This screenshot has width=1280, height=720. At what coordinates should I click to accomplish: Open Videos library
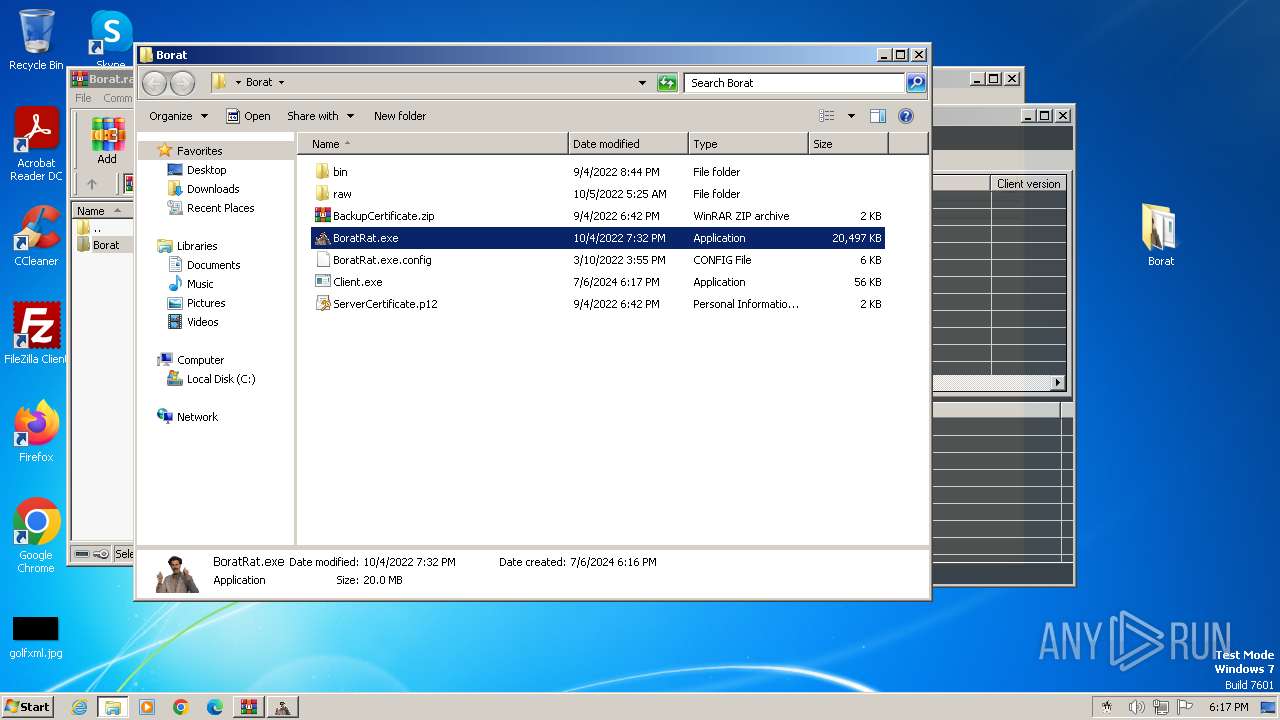tap(202, 322)
